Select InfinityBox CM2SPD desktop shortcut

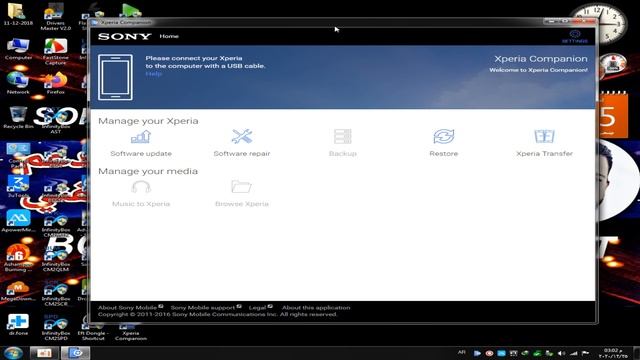[56, 327]
